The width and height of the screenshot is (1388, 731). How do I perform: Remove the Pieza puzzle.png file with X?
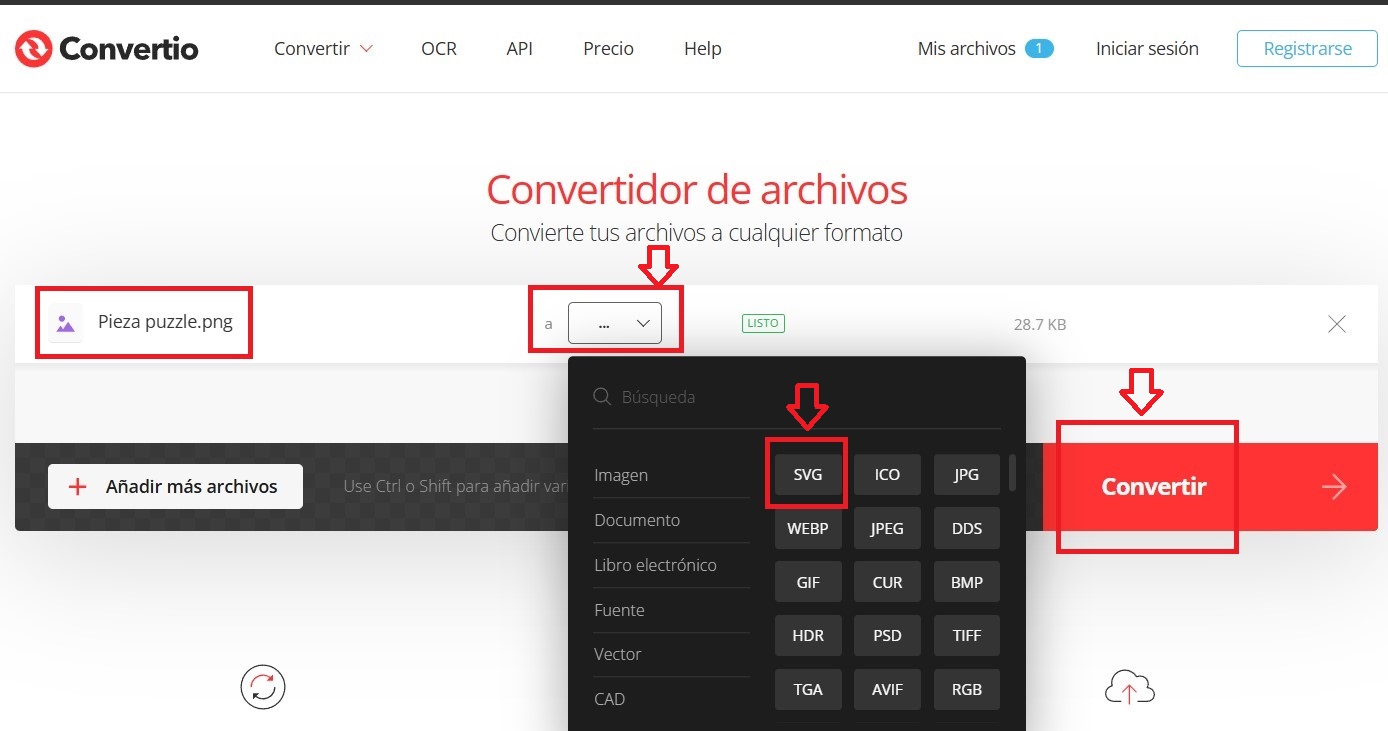click(x=1336, y=324)
